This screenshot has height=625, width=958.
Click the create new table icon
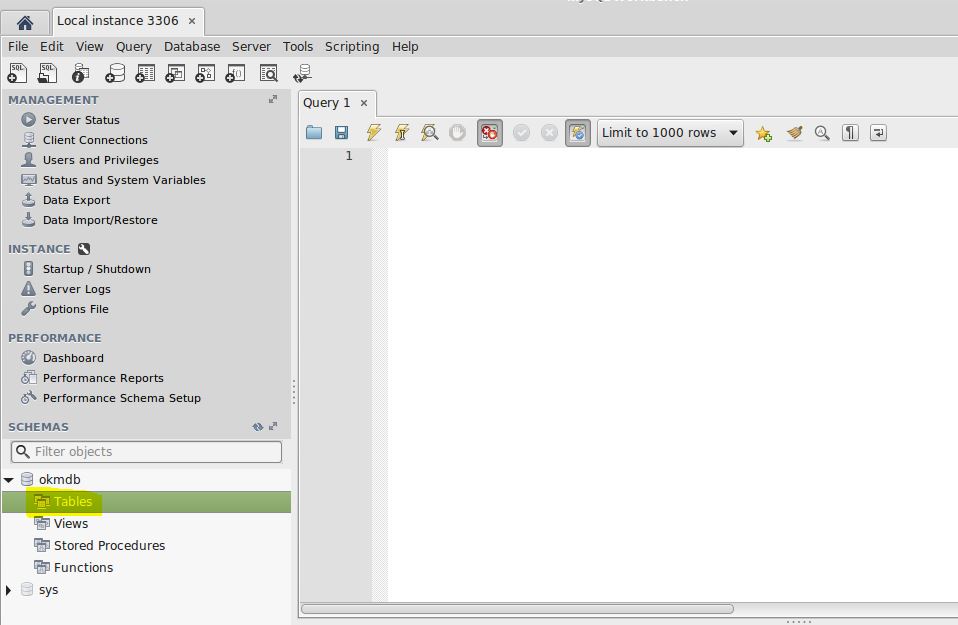click(x=145, y=73)
